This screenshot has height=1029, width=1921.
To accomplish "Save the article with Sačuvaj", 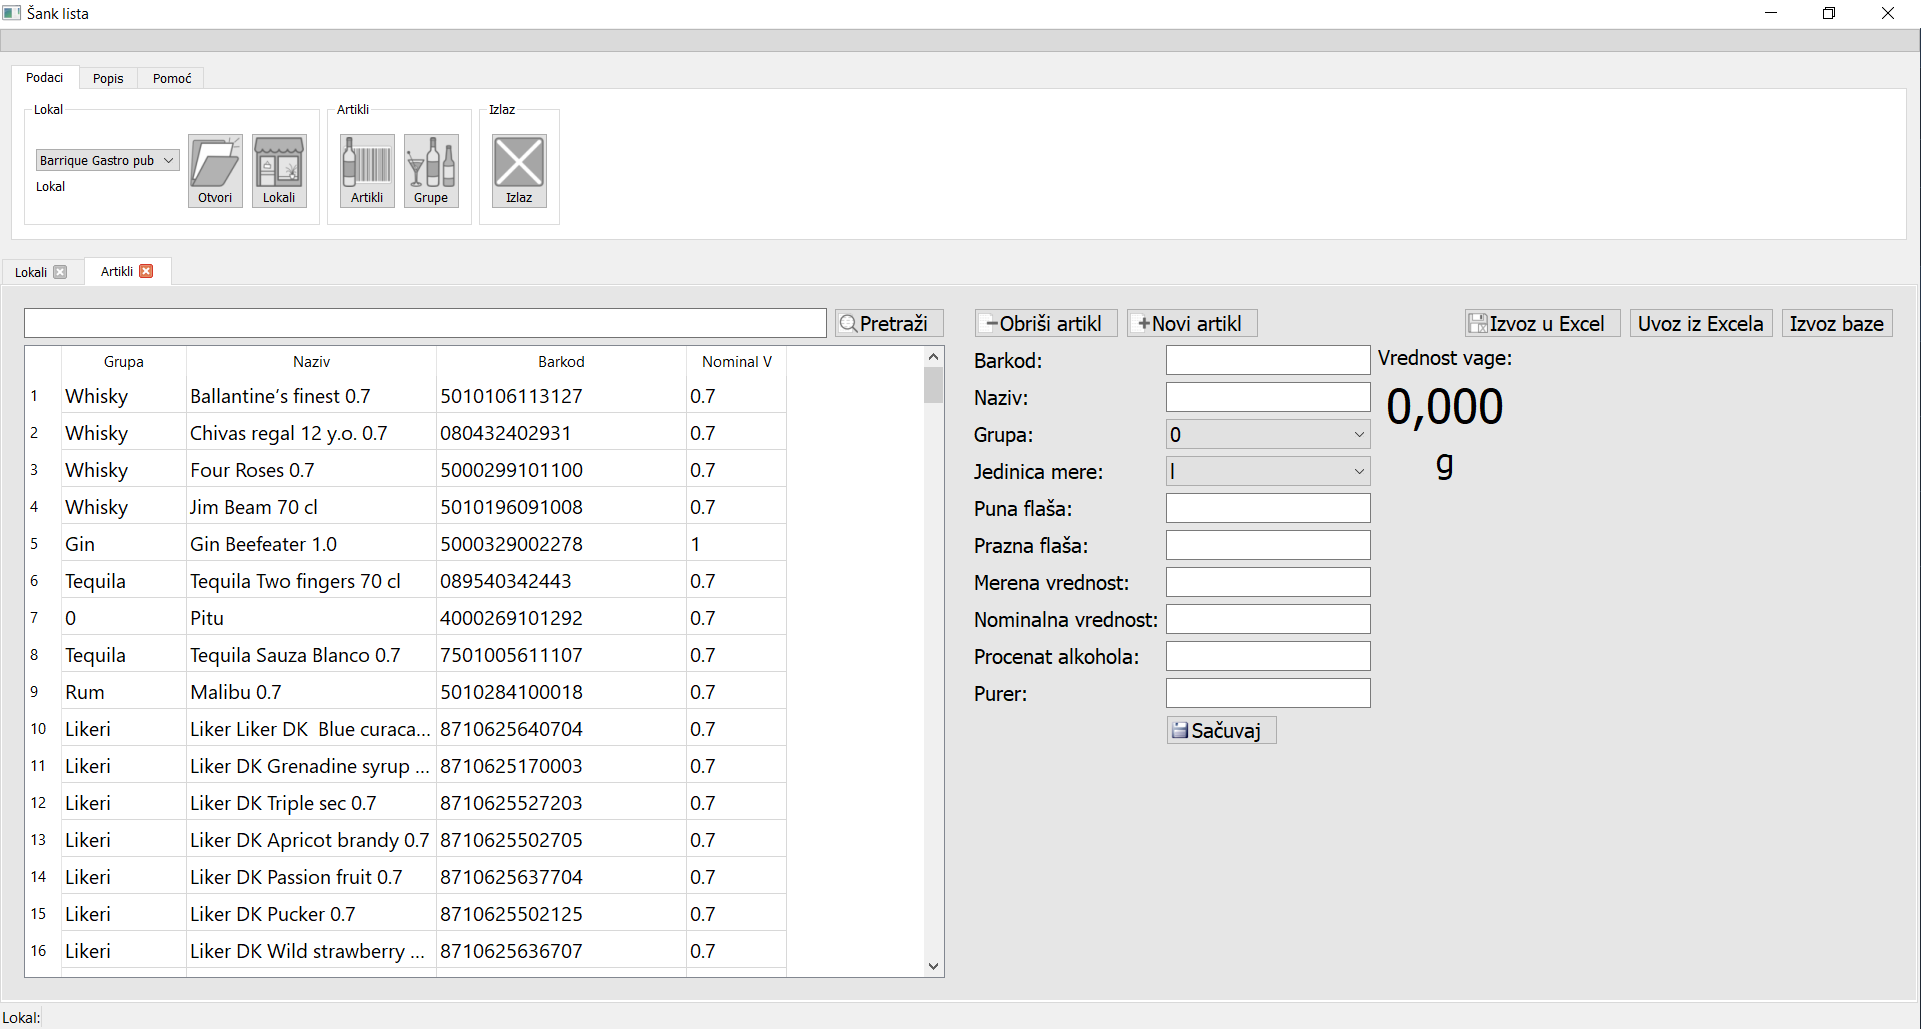I will click(1221, 730).
